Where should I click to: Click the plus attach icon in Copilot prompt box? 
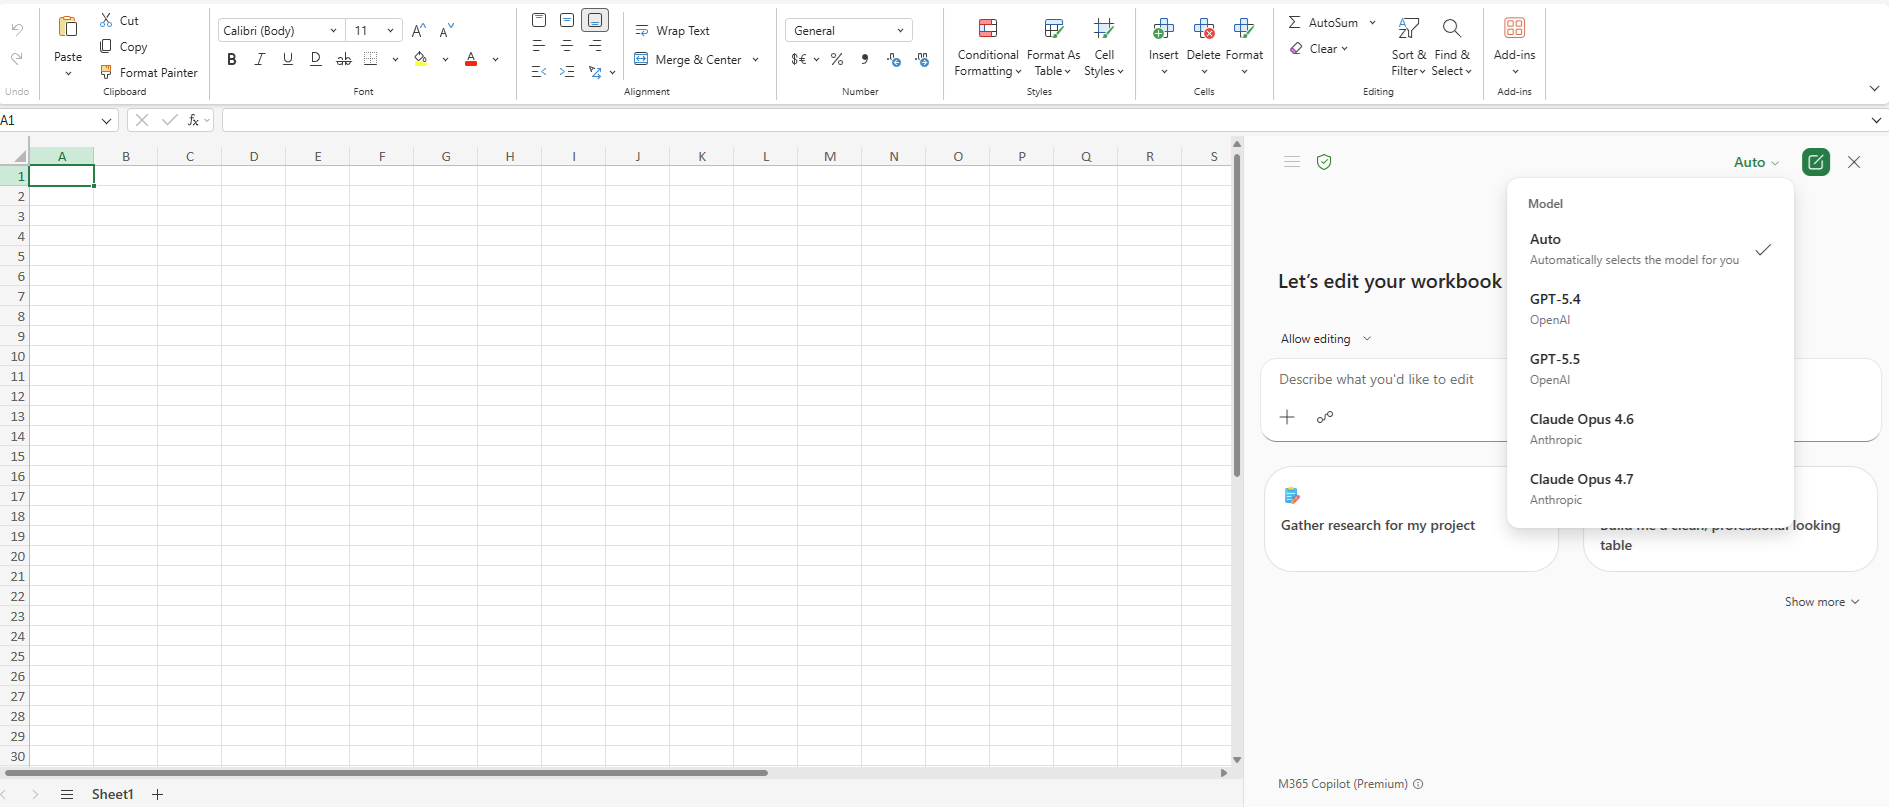click(x=1287, y=417)
